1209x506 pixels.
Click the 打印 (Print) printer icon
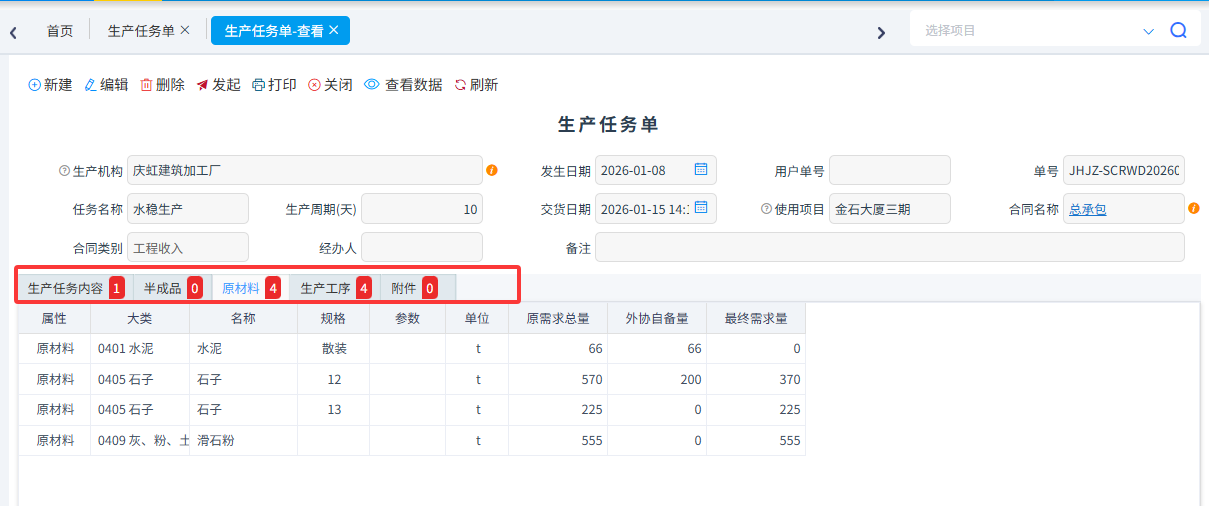(259, 85)
